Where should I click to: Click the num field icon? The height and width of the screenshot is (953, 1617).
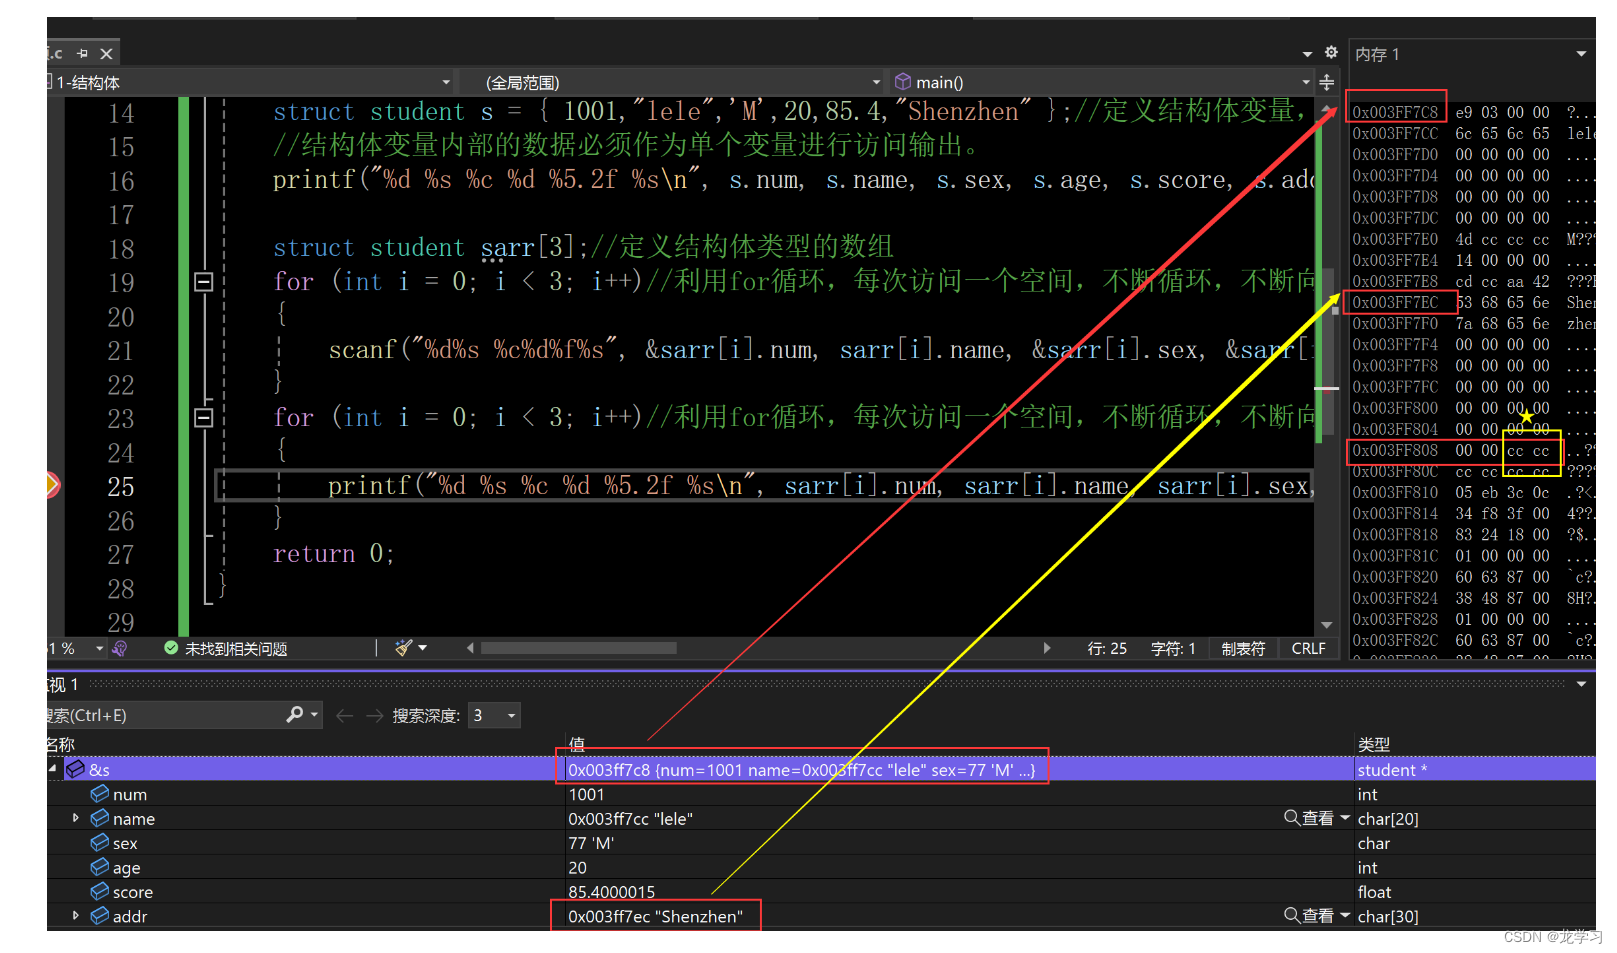[x=100, y=793]
